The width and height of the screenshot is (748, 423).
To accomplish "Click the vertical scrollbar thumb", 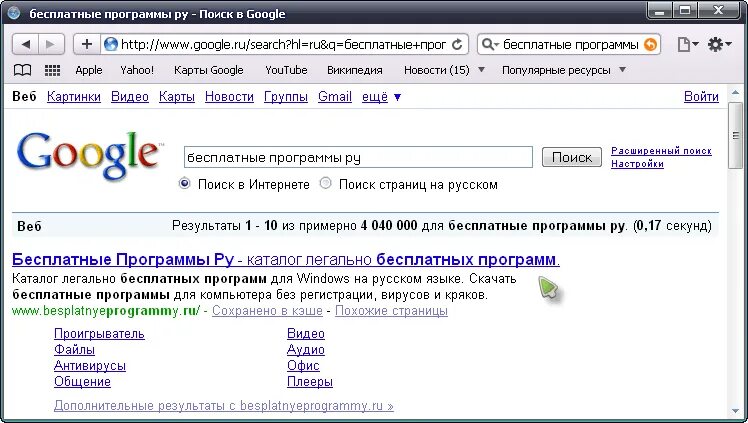I will pyautogui.click(x=735, y=135).
